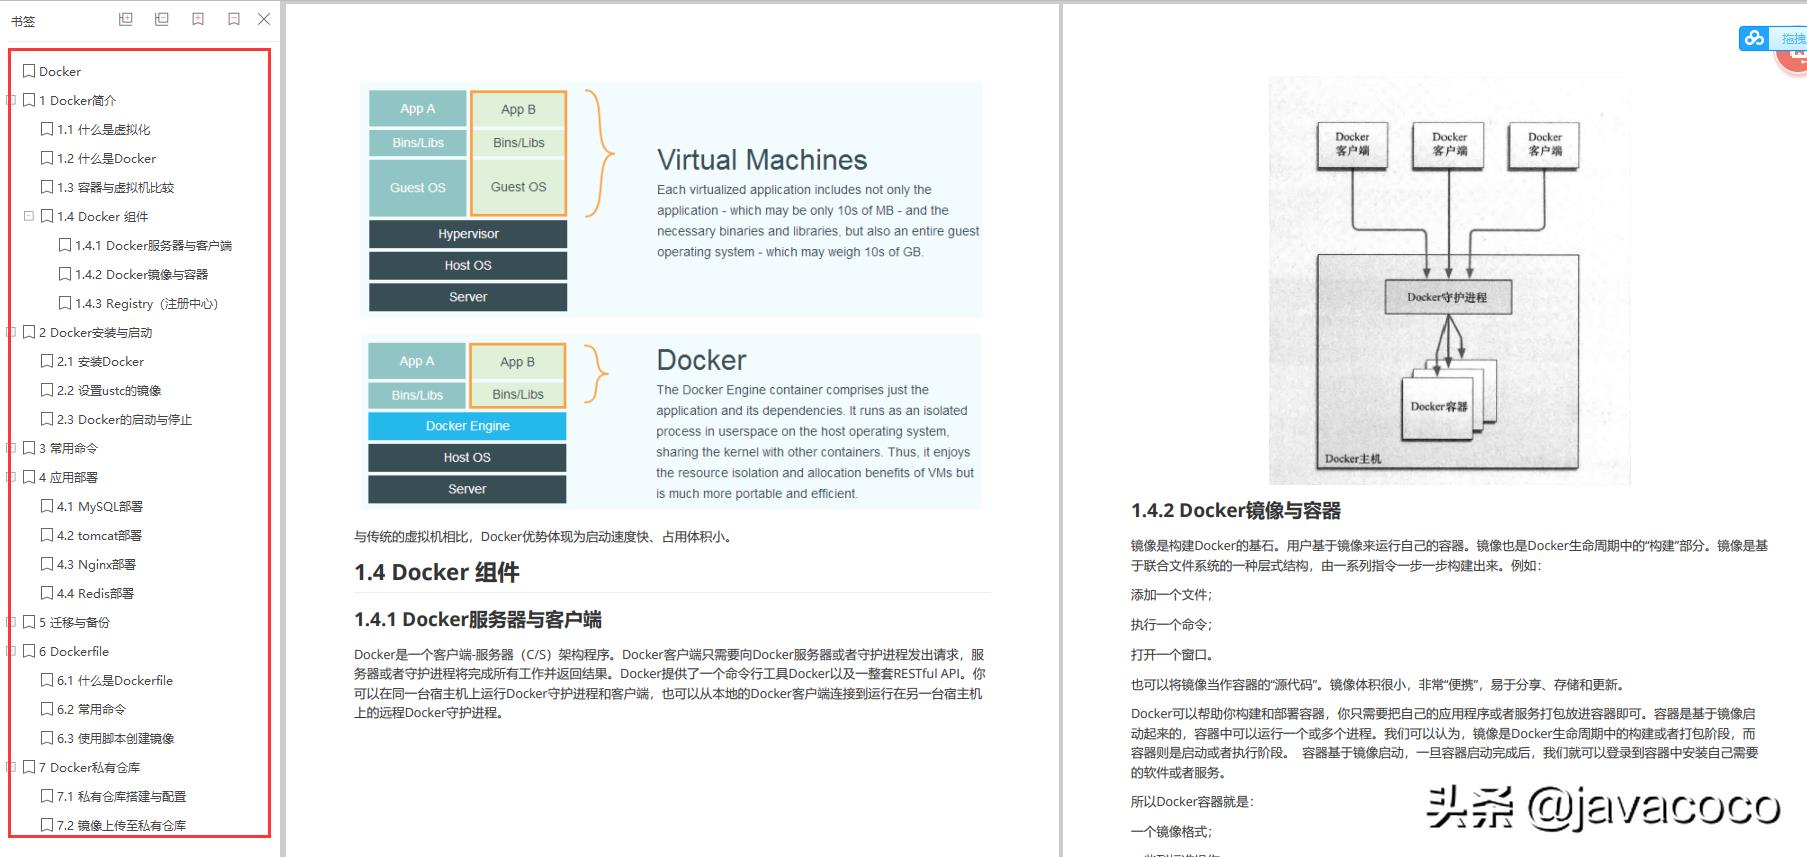Close the 书签 bookmarks panel
1807x857 pixels.
[264, 19]
